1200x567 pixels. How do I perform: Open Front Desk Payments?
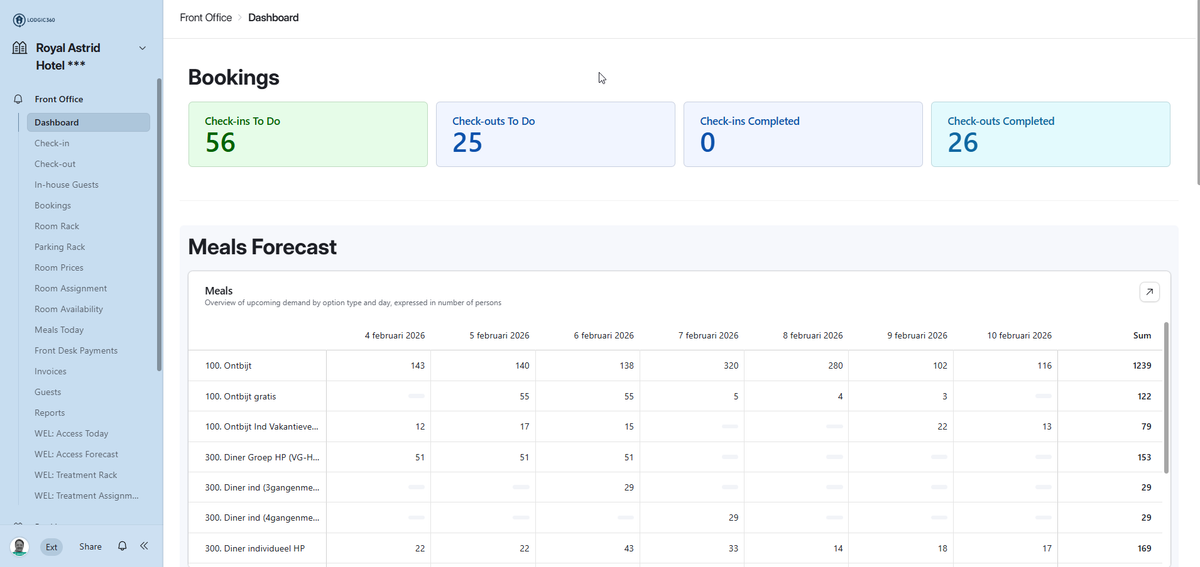pyautogui.click(x=76, y=350)
